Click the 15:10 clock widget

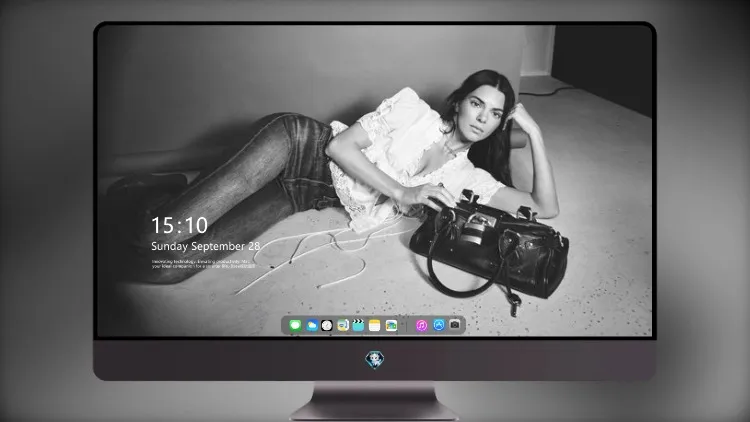point(179,225)
